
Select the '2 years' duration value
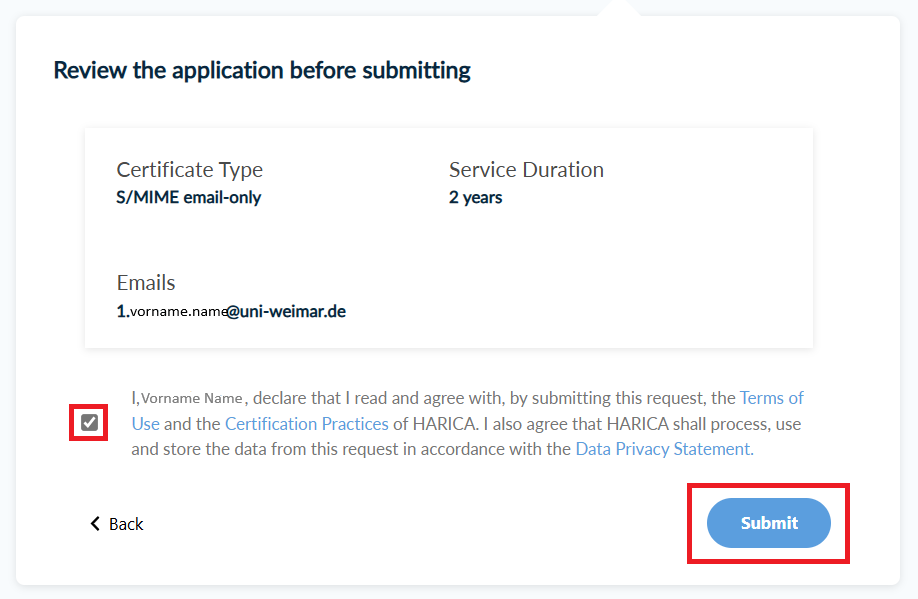475,197
